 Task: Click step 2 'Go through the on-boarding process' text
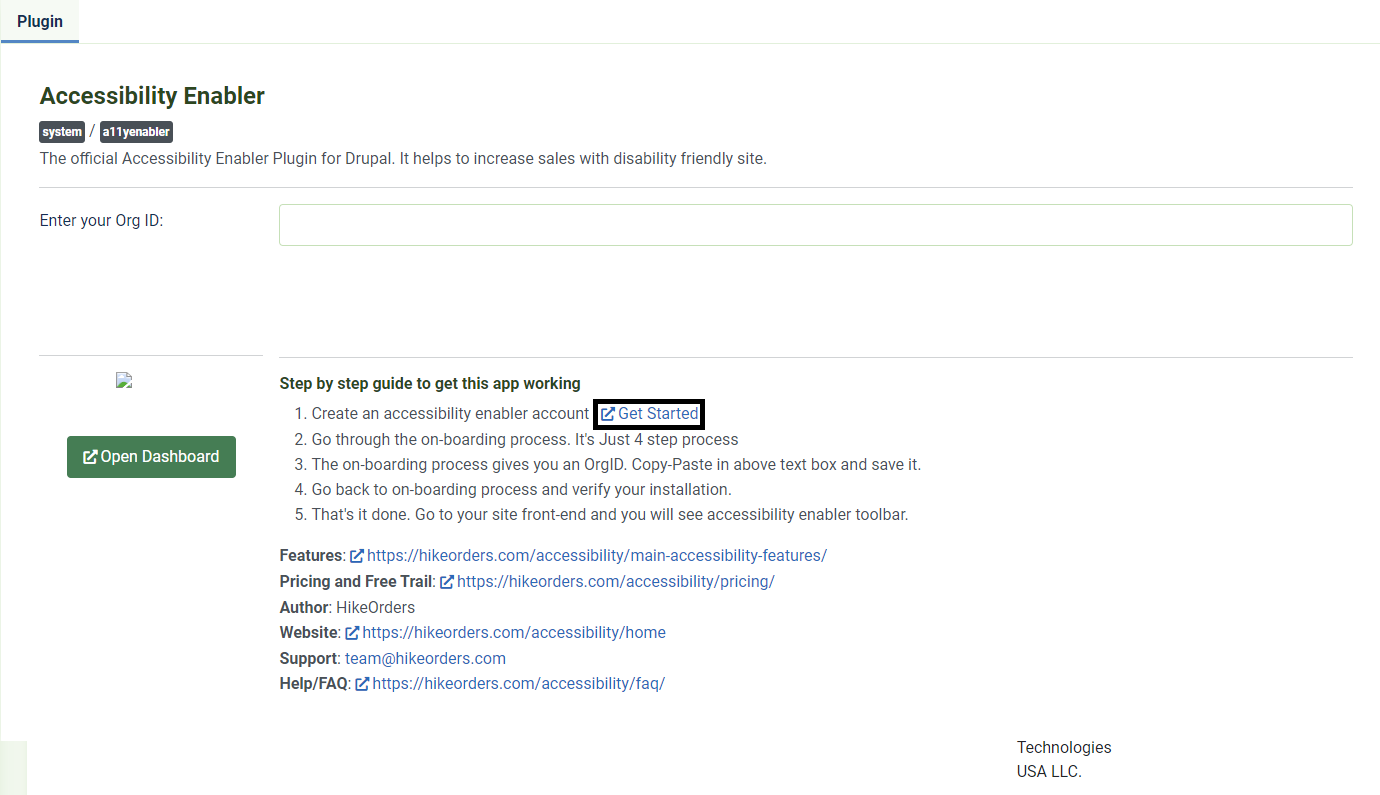click(x=525, y=439)
